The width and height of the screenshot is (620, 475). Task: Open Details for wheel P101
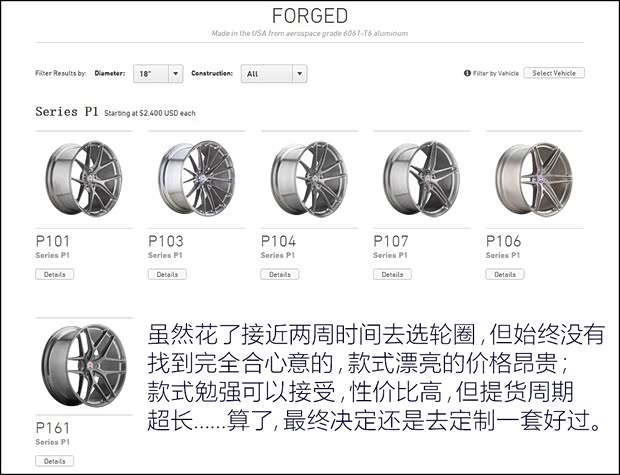pyautogui.click(x=55, y=274)
